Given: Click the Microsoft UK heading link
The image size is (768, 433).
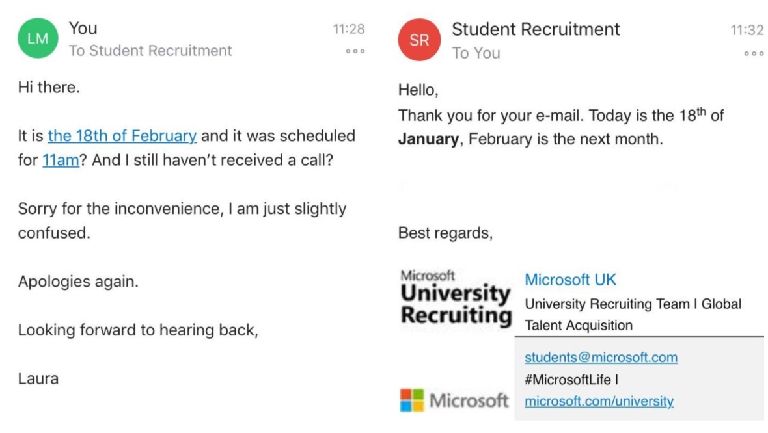Looking at the screenshot, I should click(570, 280).
